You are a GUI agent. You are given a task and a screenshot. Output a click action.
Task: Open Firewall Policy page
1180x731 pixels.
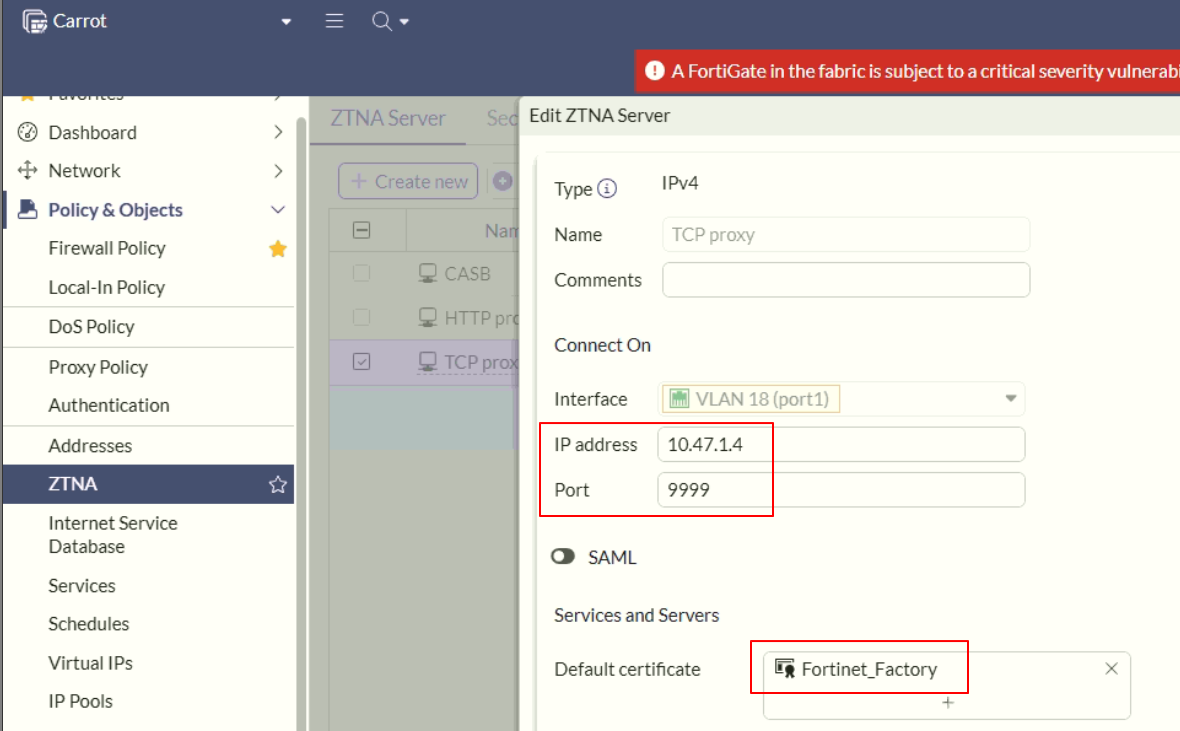click(107, 248)
